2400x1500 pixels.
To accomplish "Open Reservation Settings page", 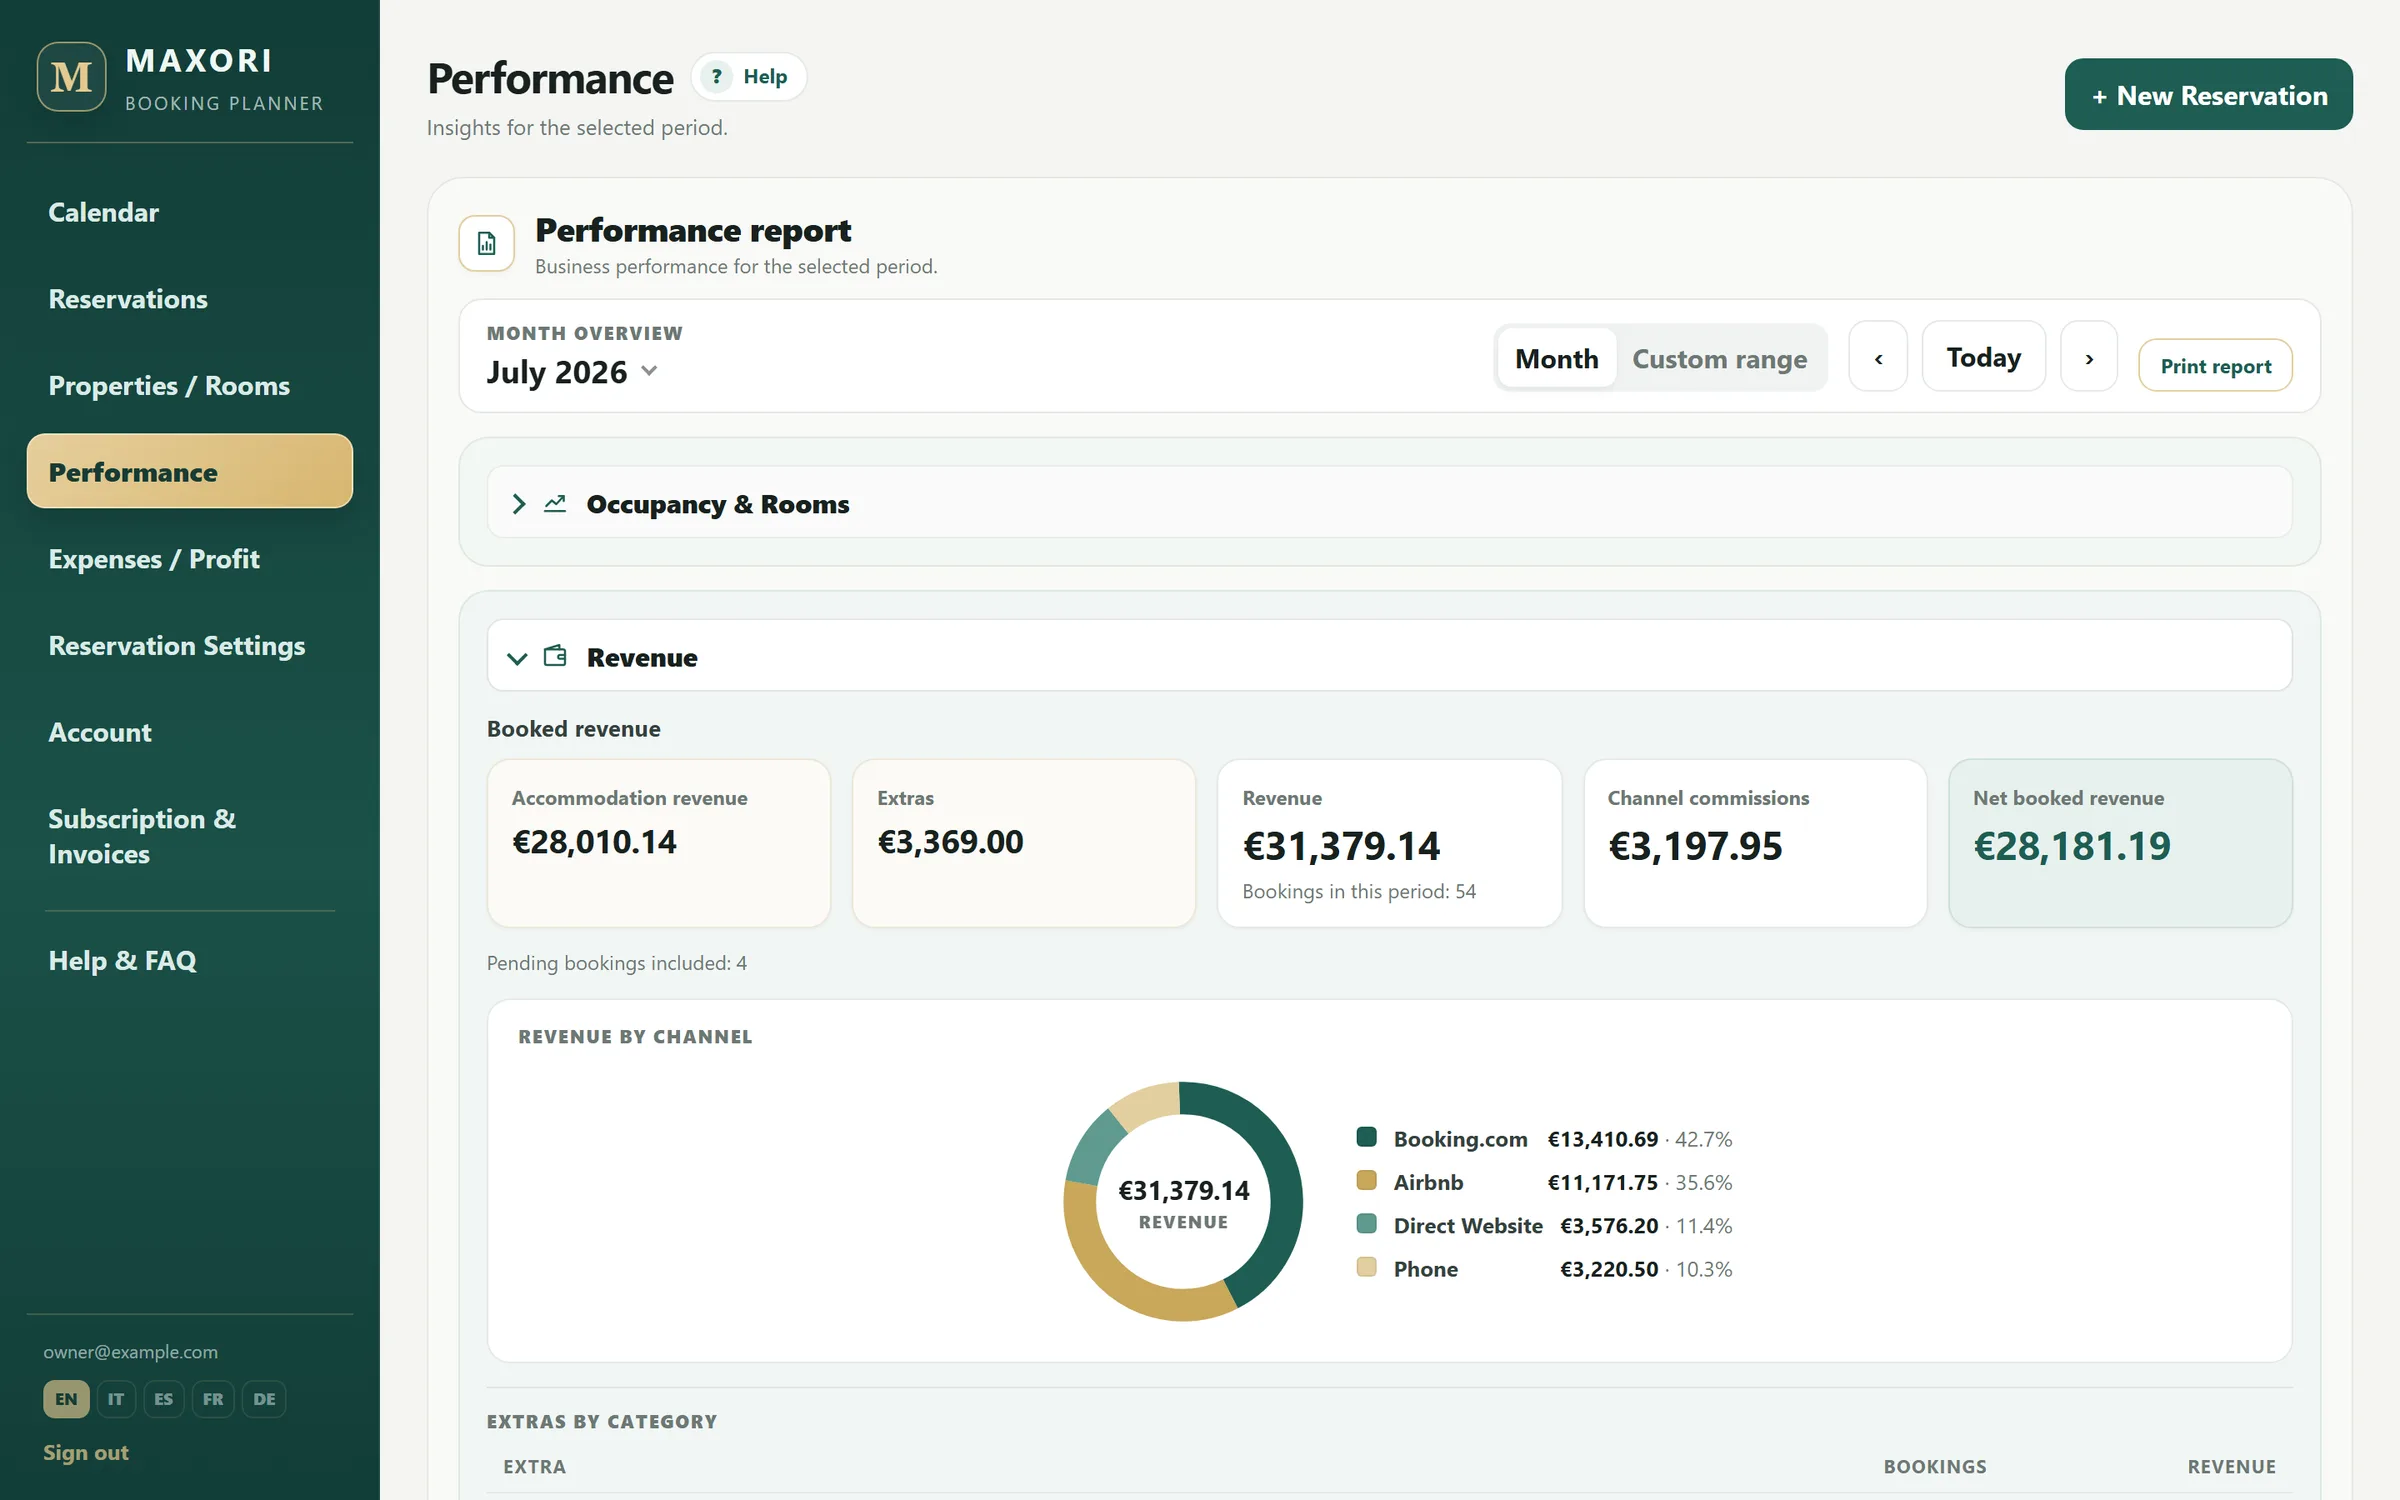I will click(190, 646).
